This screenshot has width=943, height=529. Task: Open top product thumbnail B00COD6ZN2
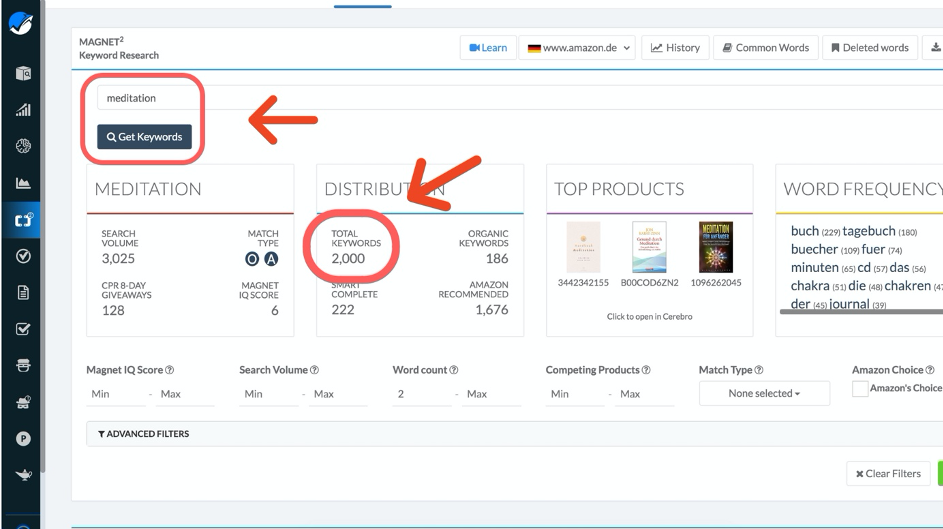(x=649, y=247)
